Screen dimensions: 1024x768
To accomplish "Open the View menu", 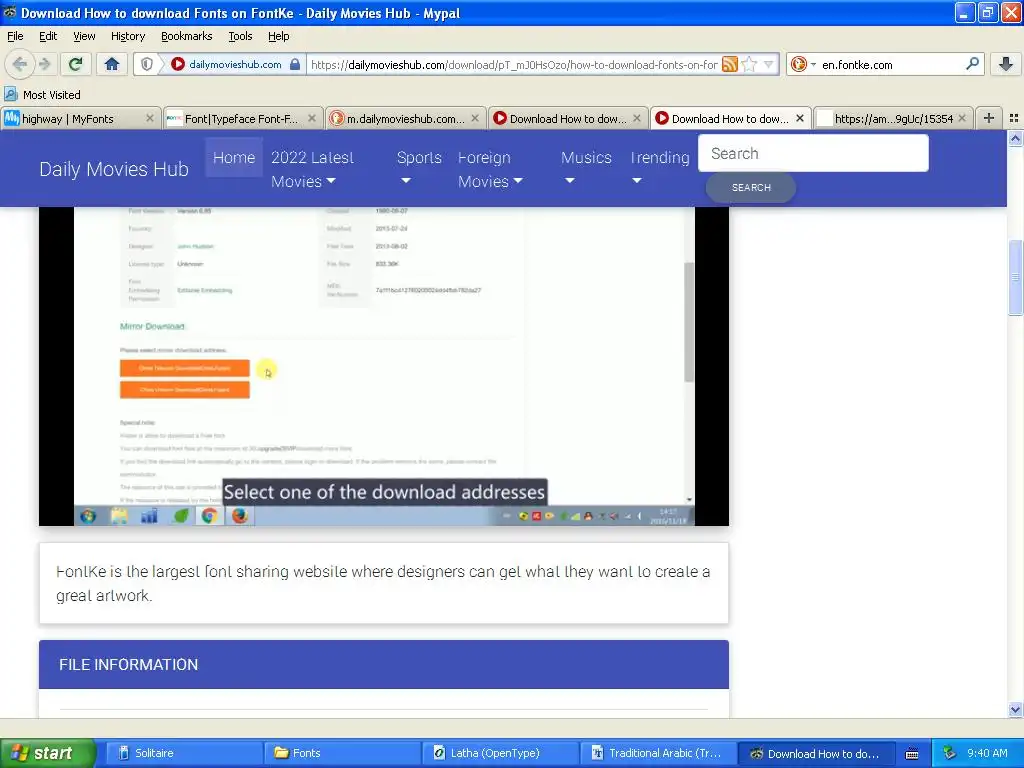I will coord(84,36).
